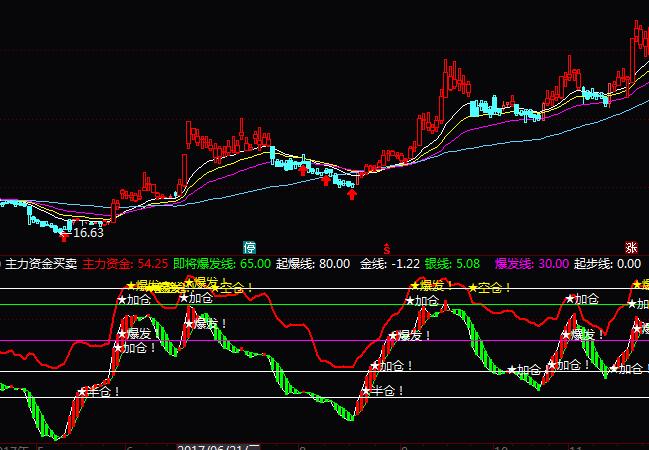Click the 2017/06/21 date on time axis

coord(214,444)
